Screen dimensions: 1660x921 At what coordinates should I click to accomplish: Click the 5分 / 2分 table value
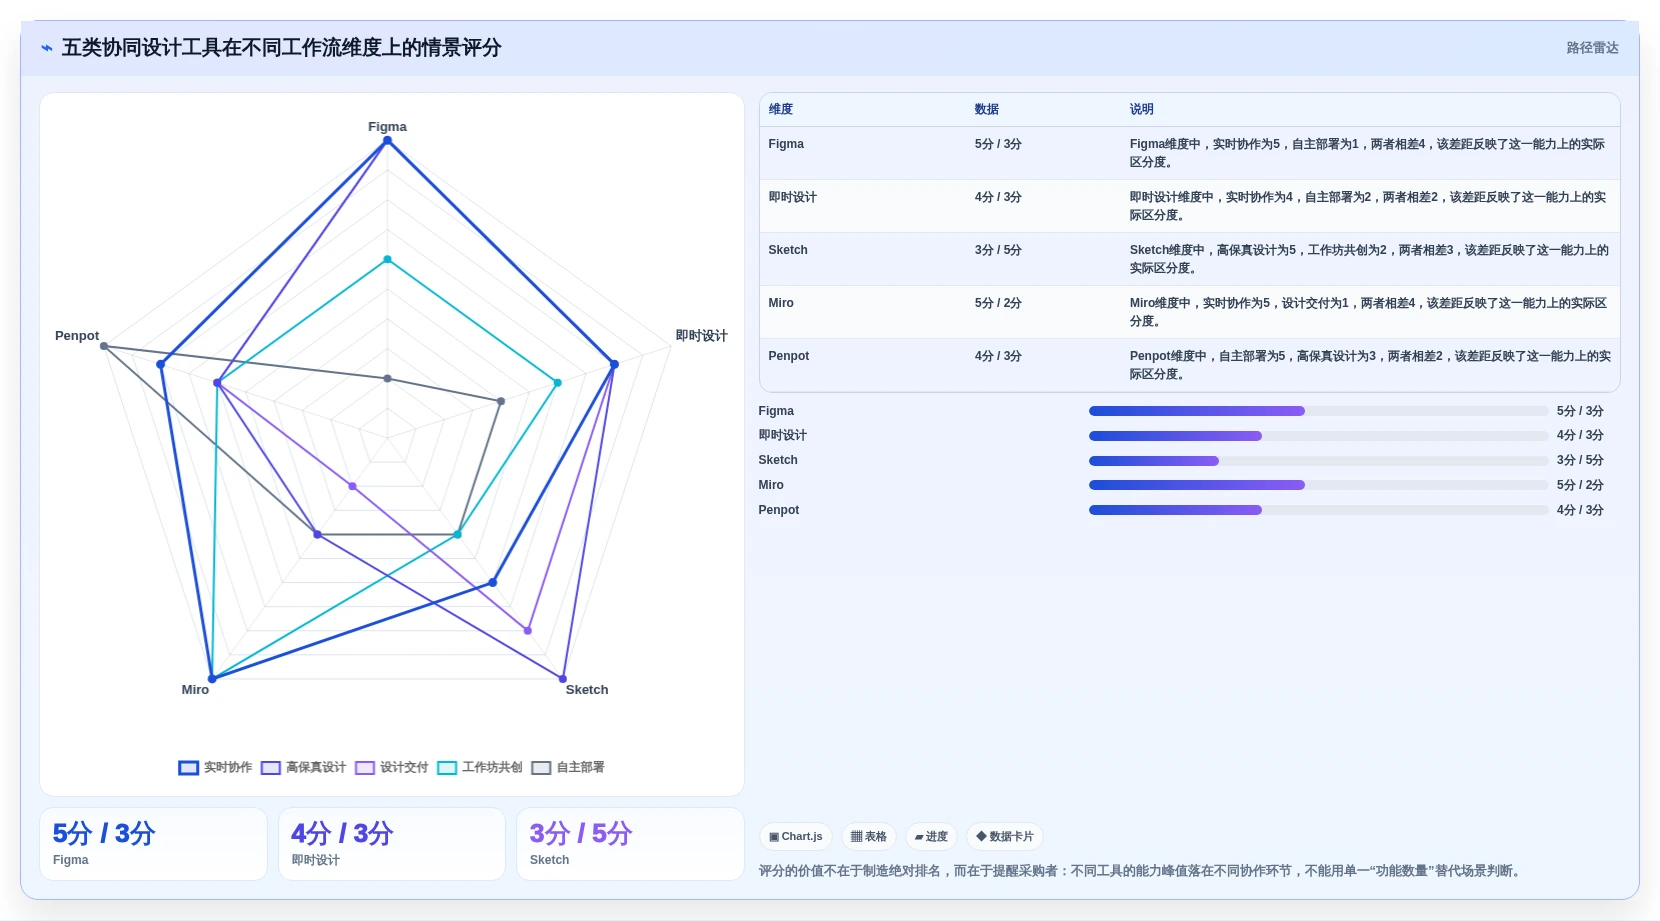[x=998, y=303]
